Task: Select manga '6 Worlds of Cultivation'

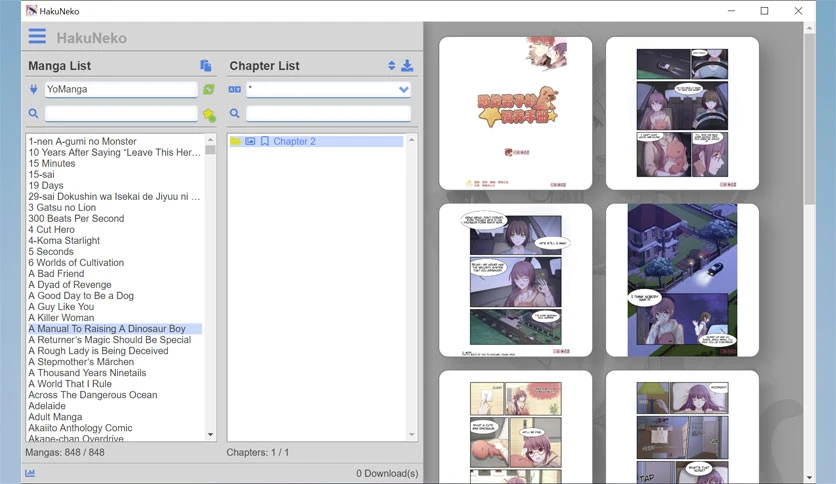Action: point(76,262)
